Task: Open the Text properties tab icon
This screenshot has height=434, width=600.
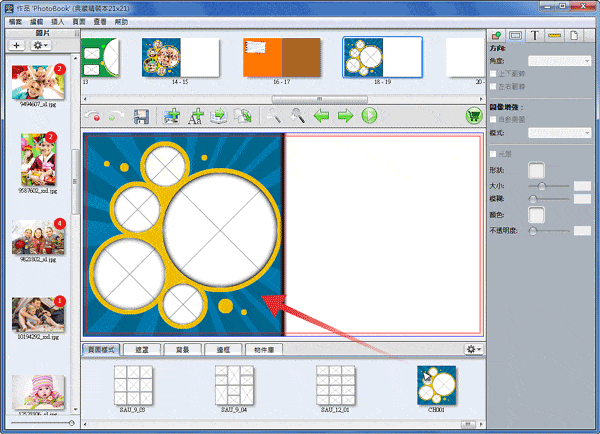Action: (x=535, y=36)
